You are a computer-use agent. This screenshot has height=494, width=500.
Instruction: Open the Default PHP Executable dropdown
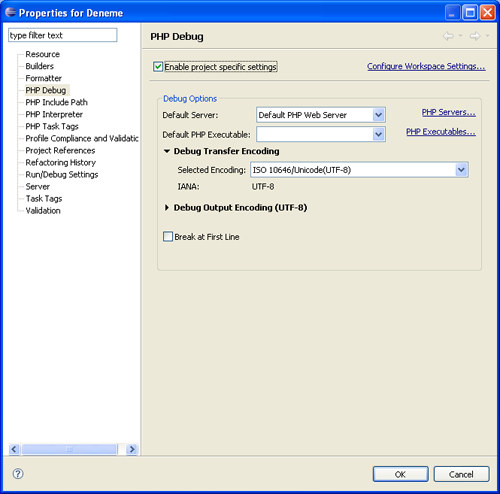378,134
